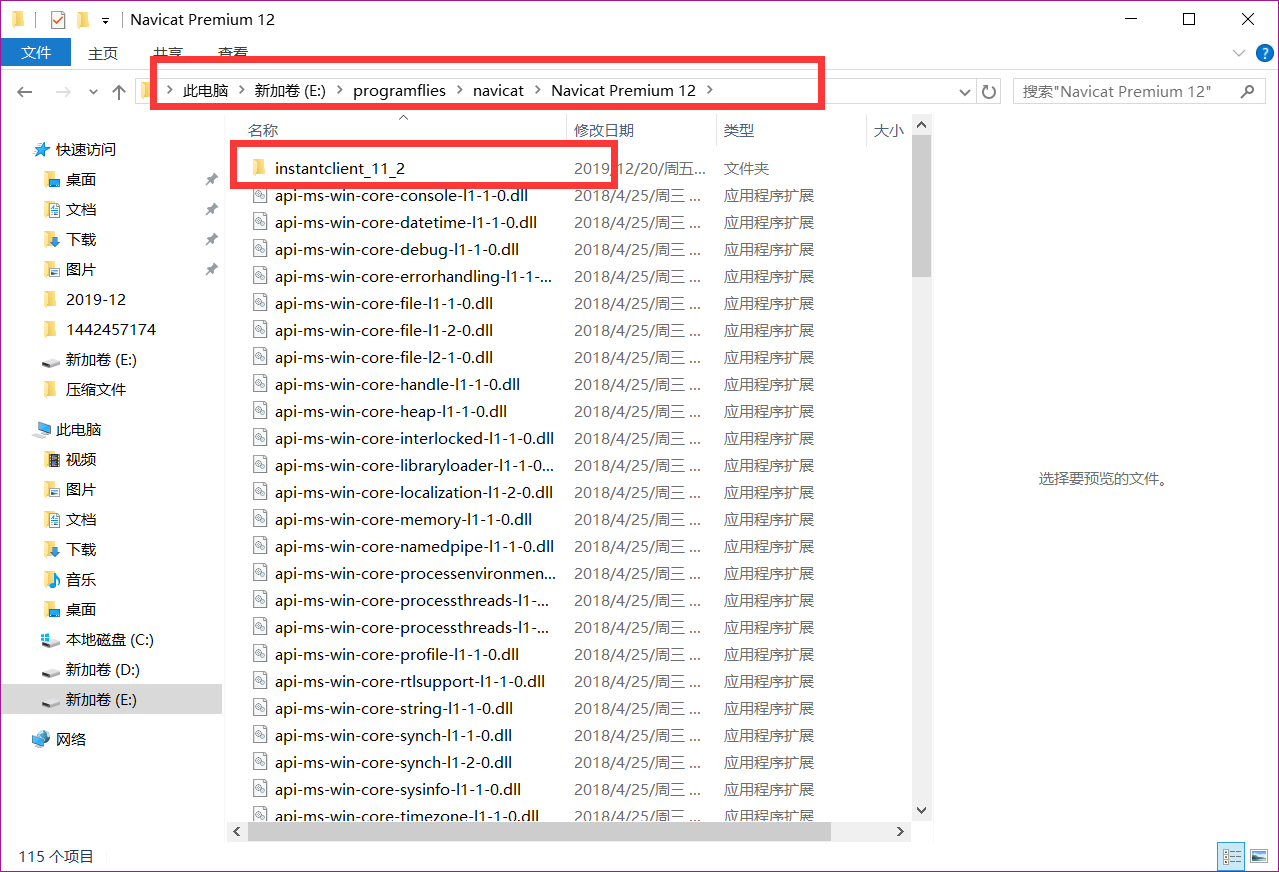Open 音乐 under 此电脑
This screenshot has height=872, width=1279.
pyautogui.click(x=81, y=580)
